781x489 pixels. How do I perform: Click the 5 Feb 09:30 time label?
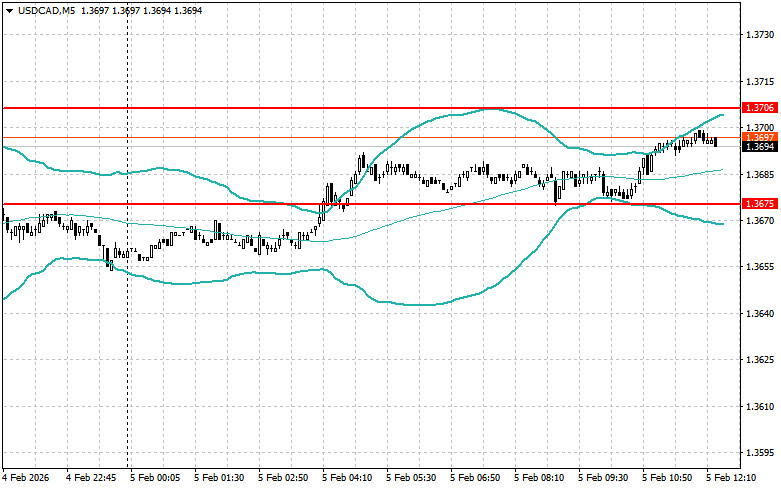[603, 478]
